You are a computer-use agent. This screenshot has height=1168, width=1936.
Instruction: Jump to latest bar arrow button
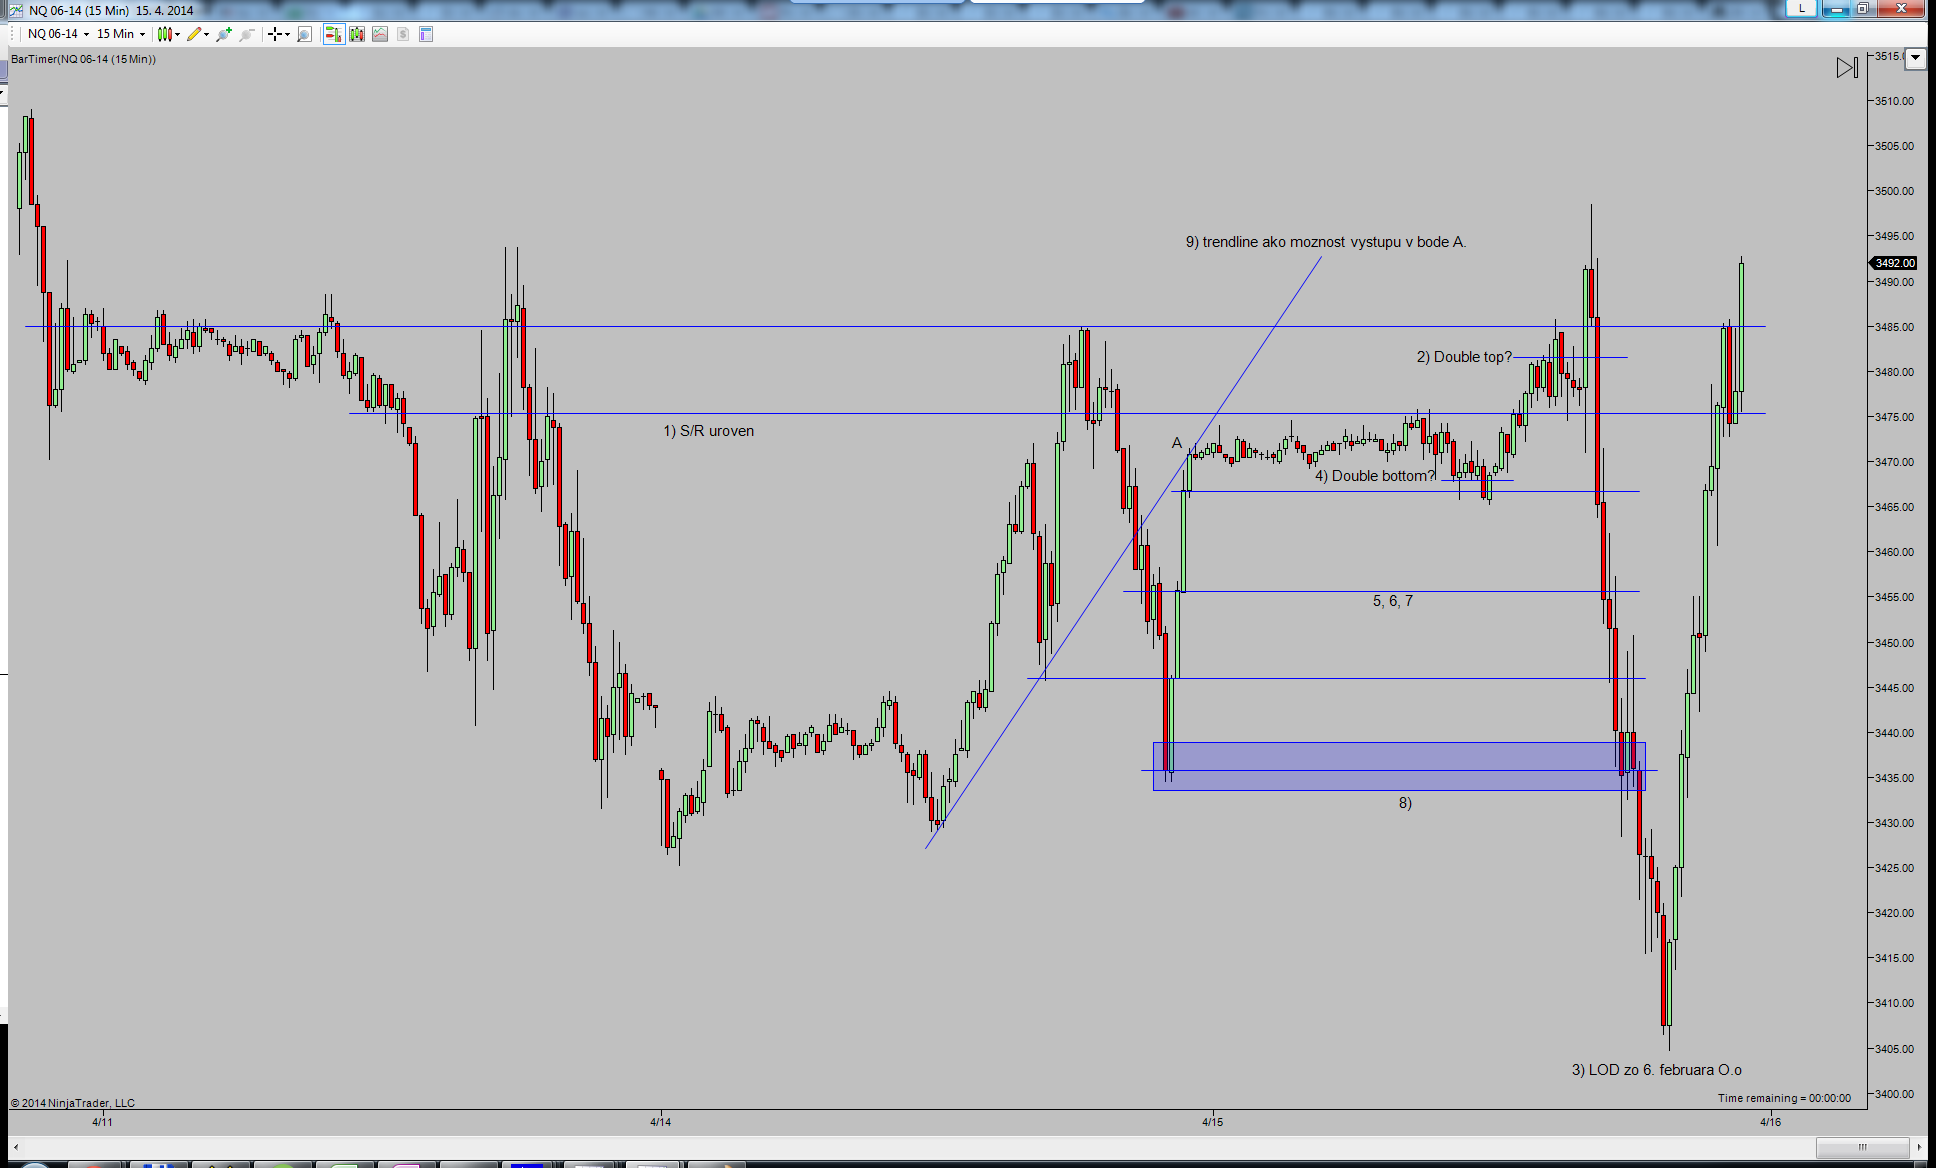1847,67
